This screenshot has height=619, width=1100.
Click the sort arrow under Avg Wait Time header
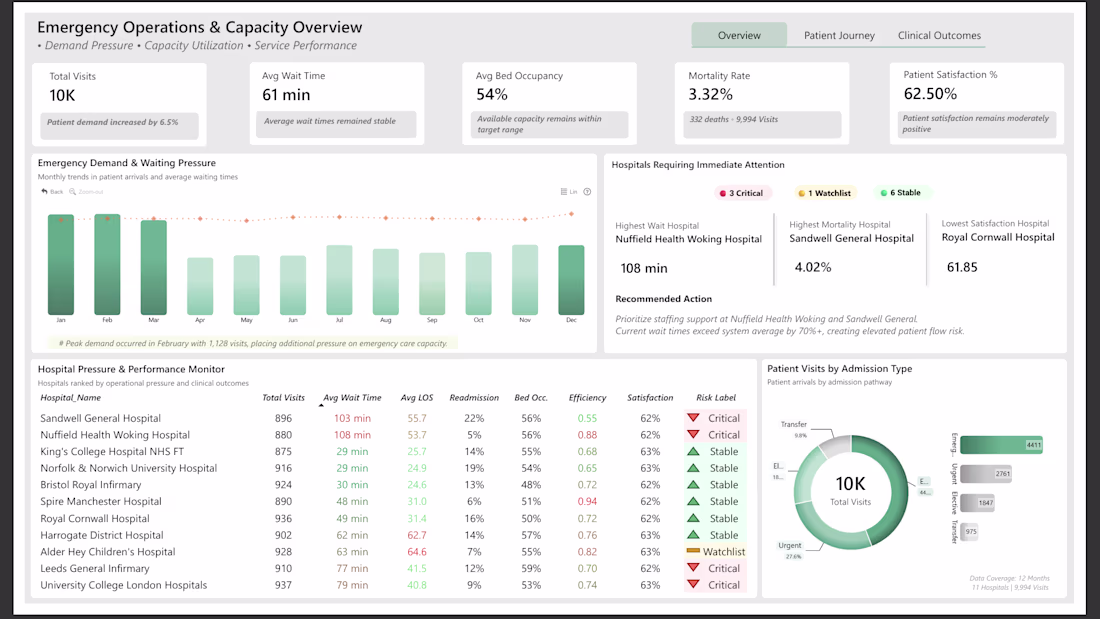tap(321, 405)
